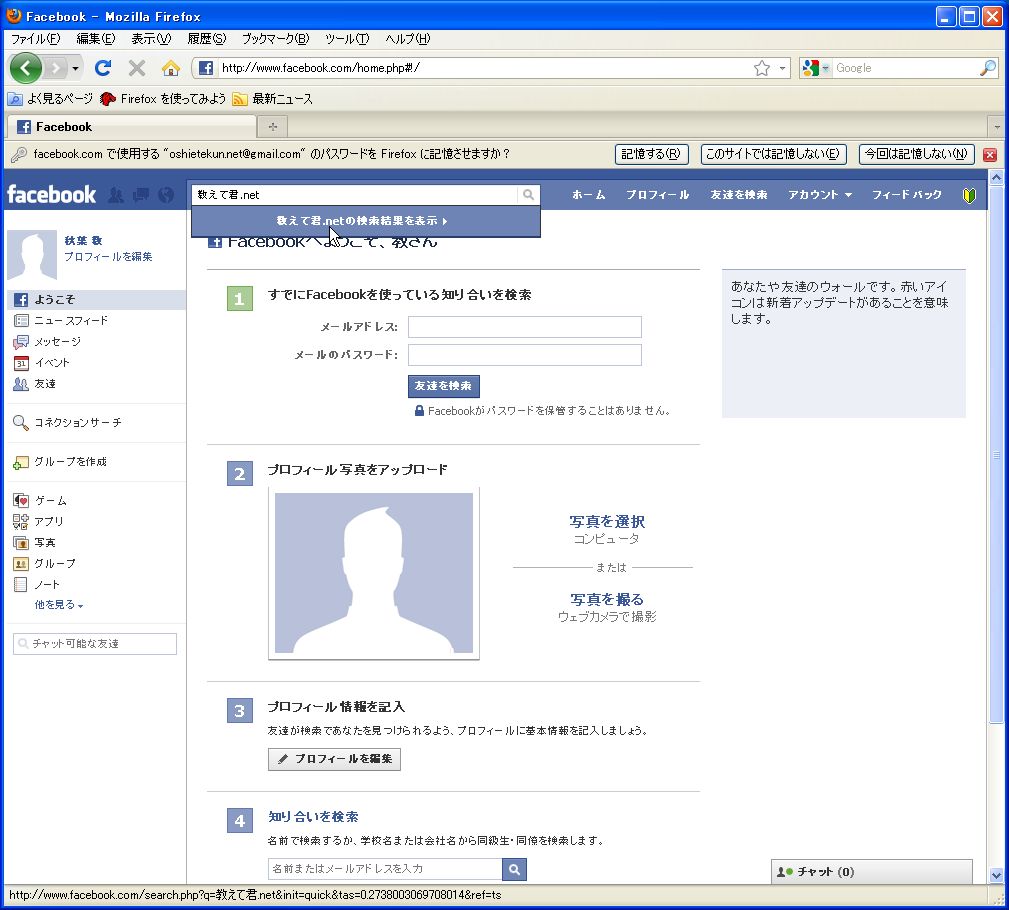Open messages icon in Facebook header
Screen dimensions: 1009x910
[140, 194]
